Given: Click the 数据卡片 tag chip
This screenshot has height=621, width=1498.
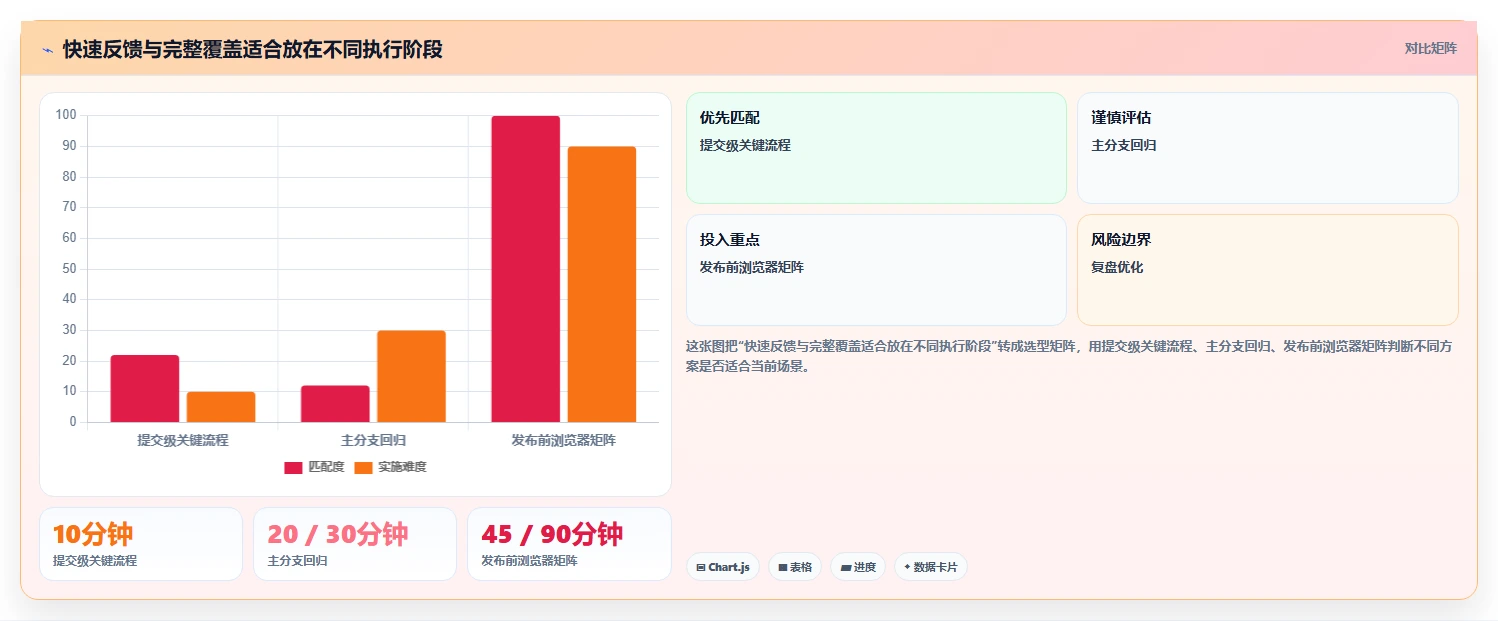Looking at the screenshot, I should (931, 567).
